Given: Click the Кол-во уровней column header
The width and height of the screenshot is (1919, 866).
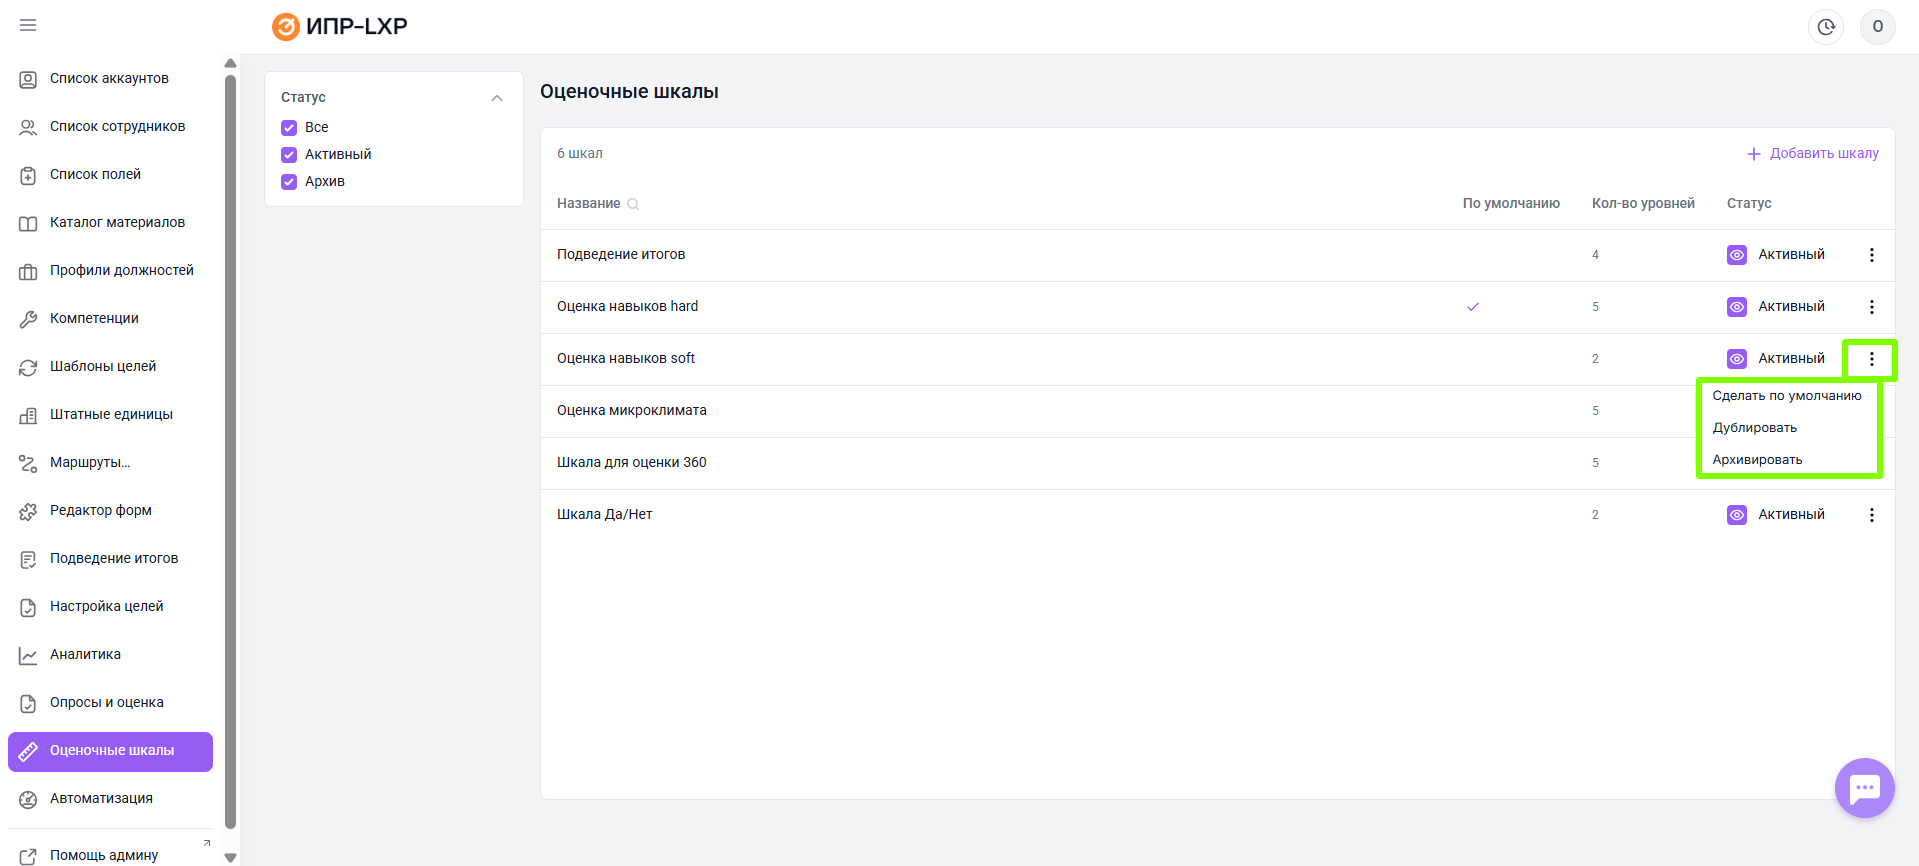Looking at the screenshot, I should coord(1643,204).
